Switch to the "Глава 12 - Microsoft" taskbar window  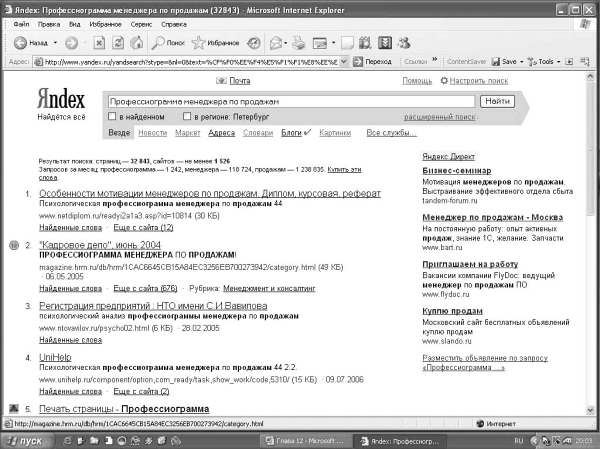(305, 441)
